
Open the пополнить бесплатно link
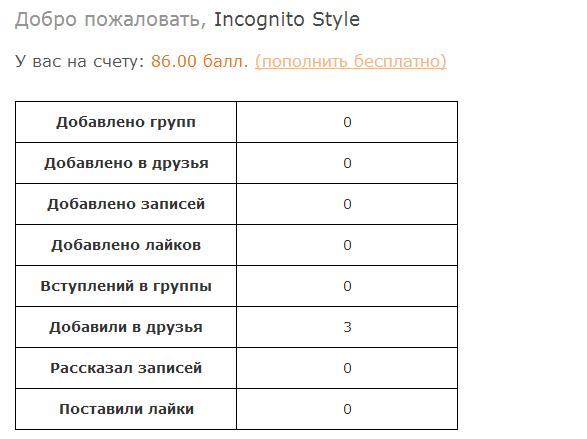pyautogui.click(x=351, y=61)
